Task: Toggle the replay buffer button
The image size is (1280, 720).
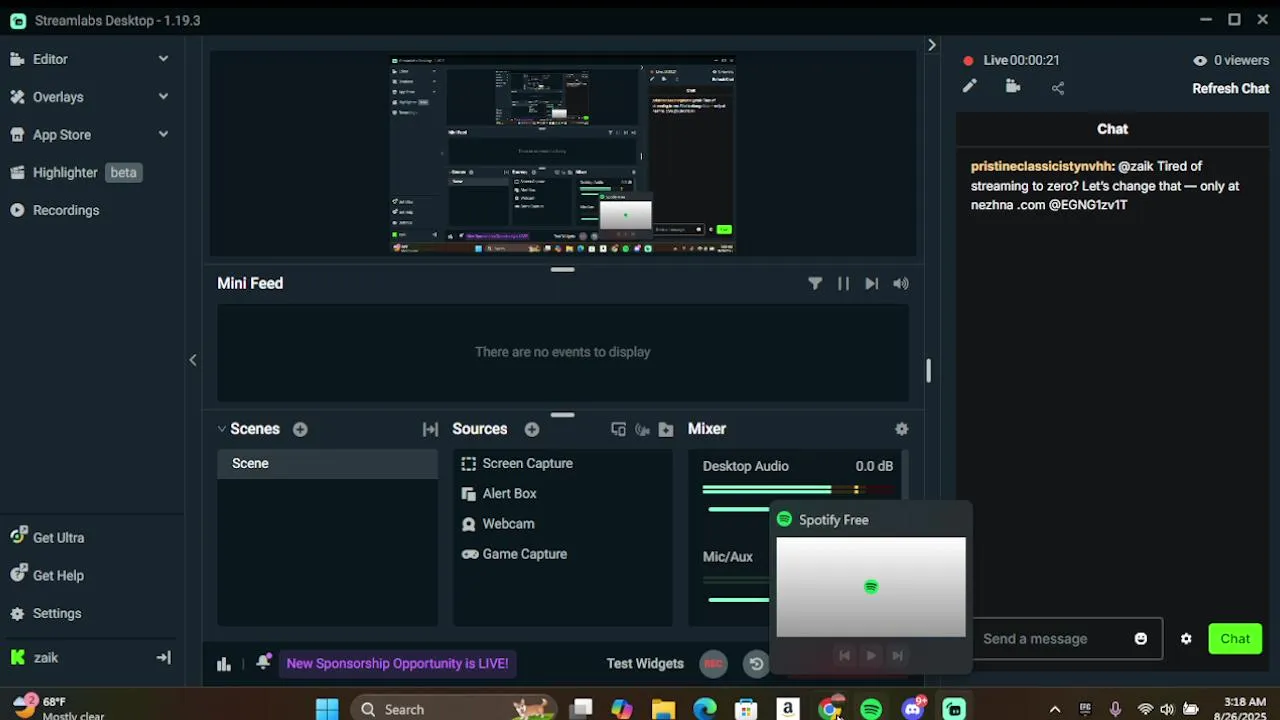Action: (x=756, y=663)
